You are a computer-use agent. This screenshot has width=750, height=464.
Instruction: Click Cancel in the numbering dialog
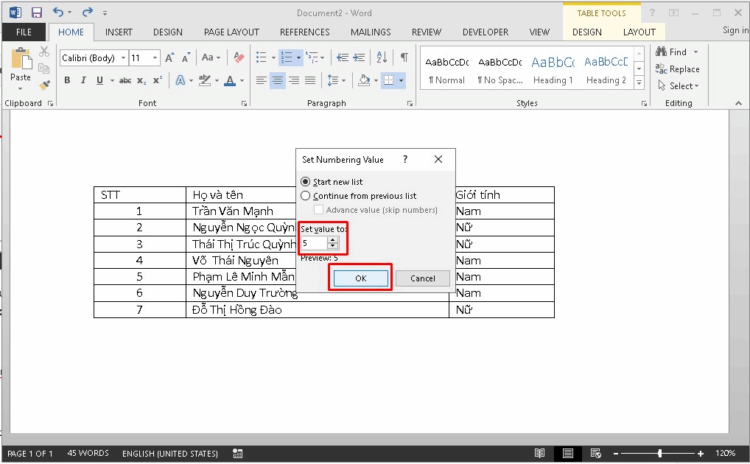(x=422, y=278)
